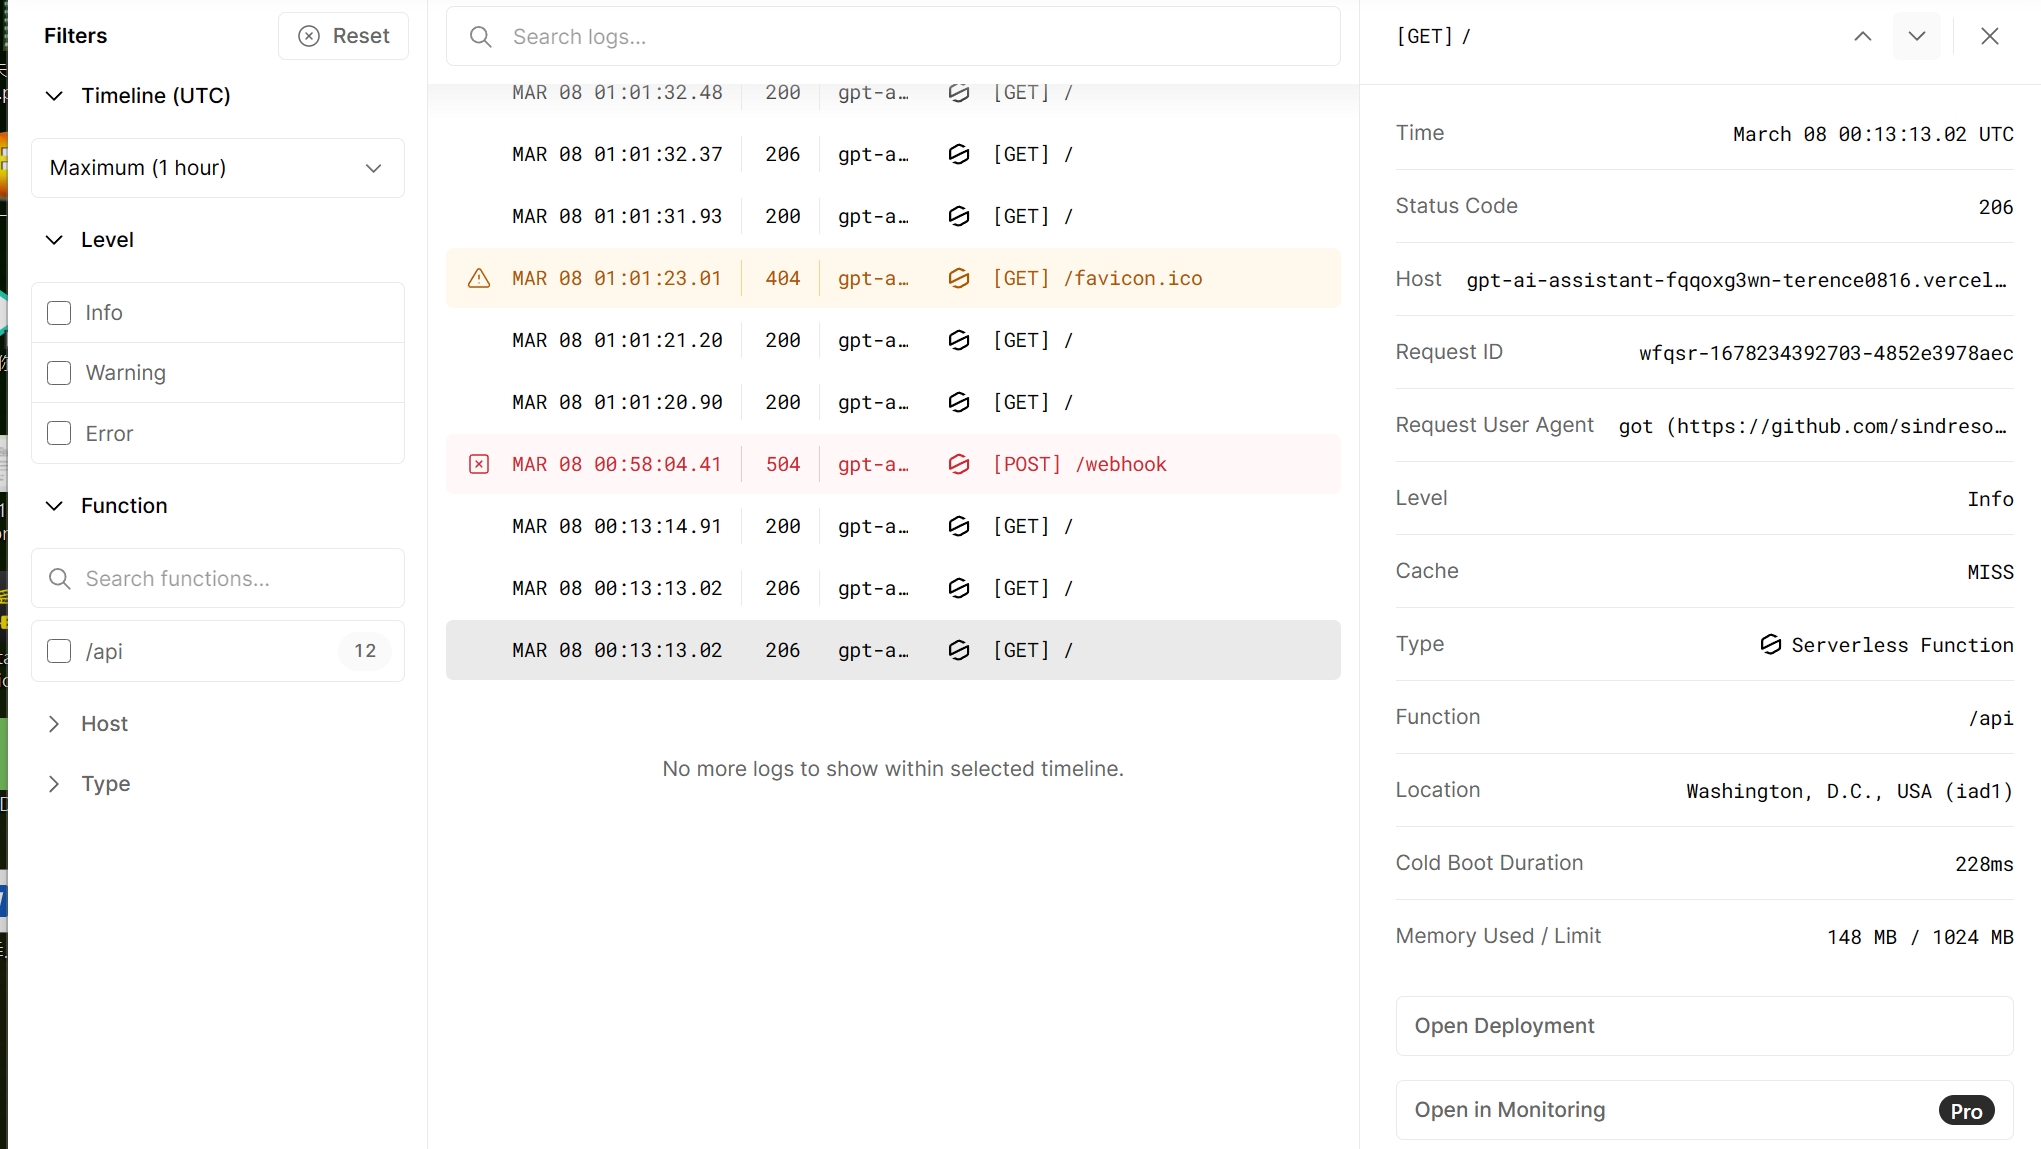The width and height of the screenshot is (2041, 1149).
Task: Click the magnifier icon in the functions search field
Action: click(x=59, y=578)
